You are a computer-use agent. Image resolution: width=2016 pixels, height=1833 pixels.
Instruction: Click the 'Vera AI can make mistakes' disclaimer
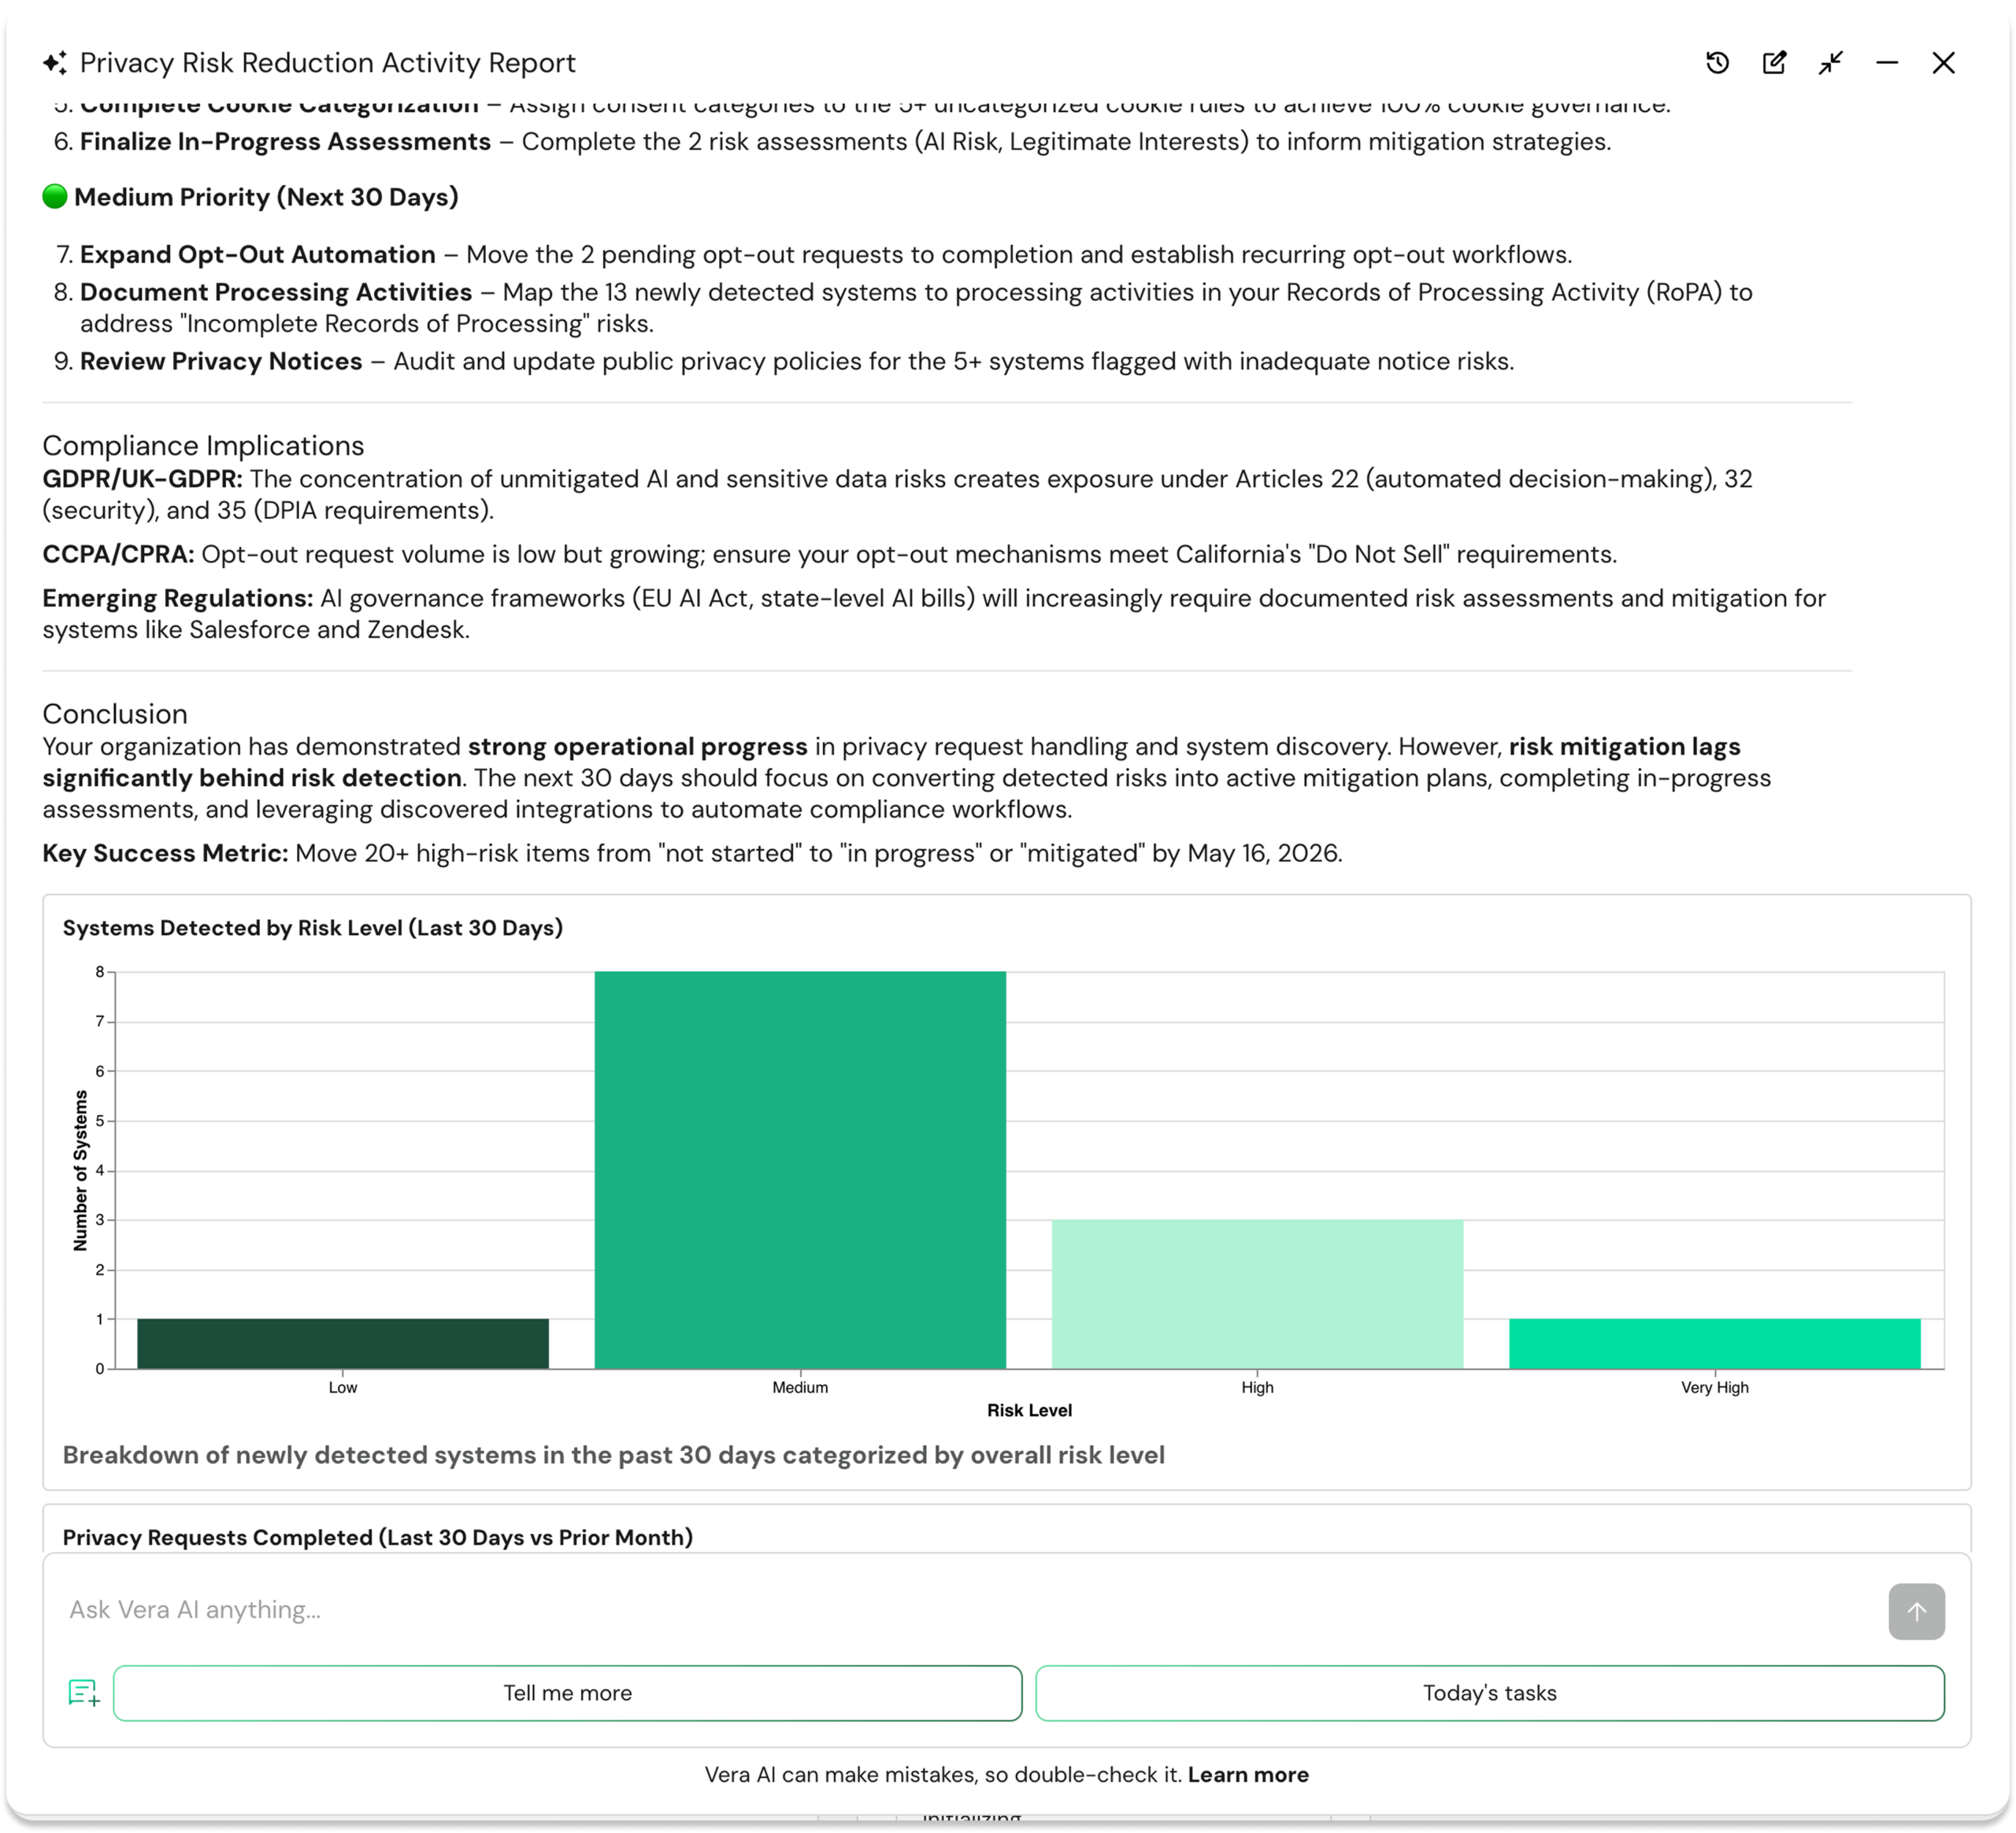pos(944,1775)
